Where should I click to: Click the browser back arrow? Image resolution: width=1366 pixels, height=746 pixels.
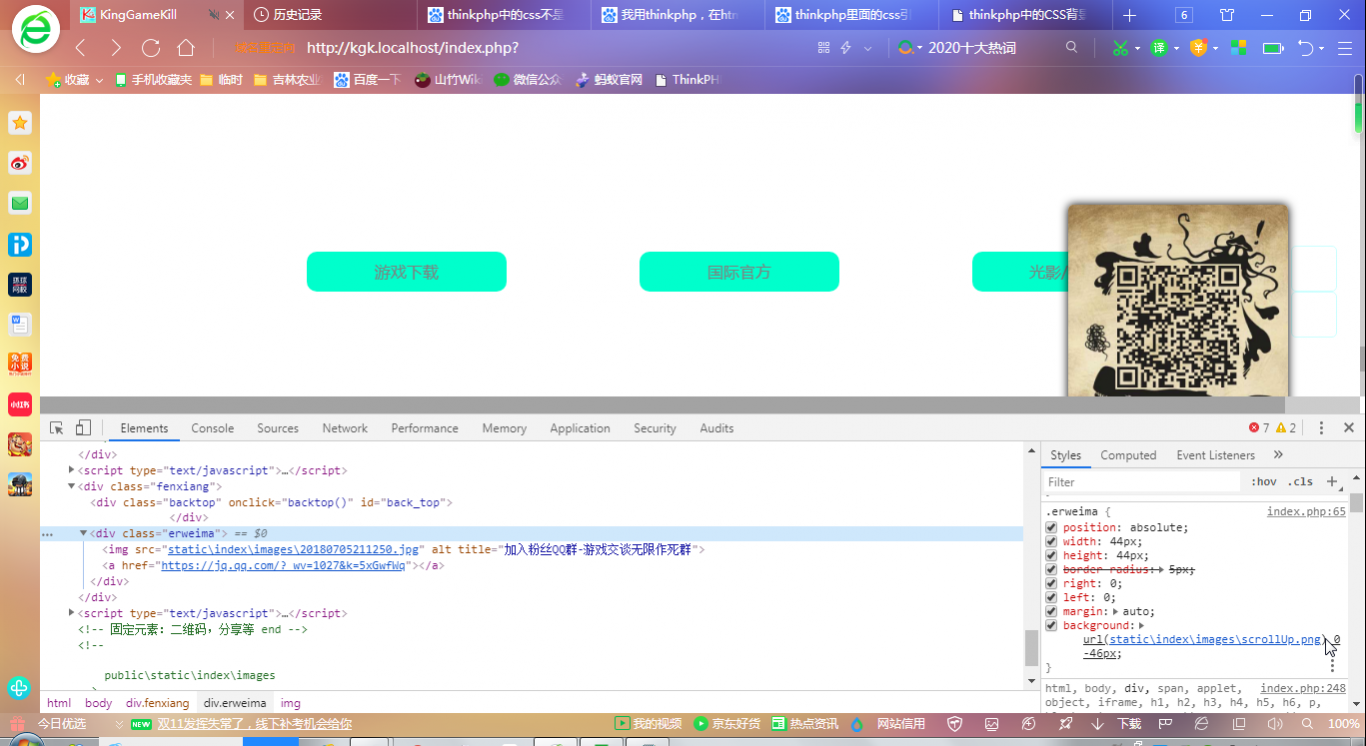(x=81, y=48)
